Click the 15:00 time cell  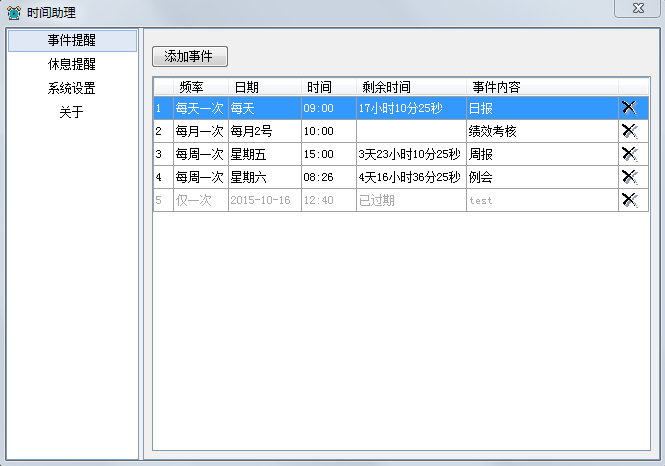coord(329,154)
